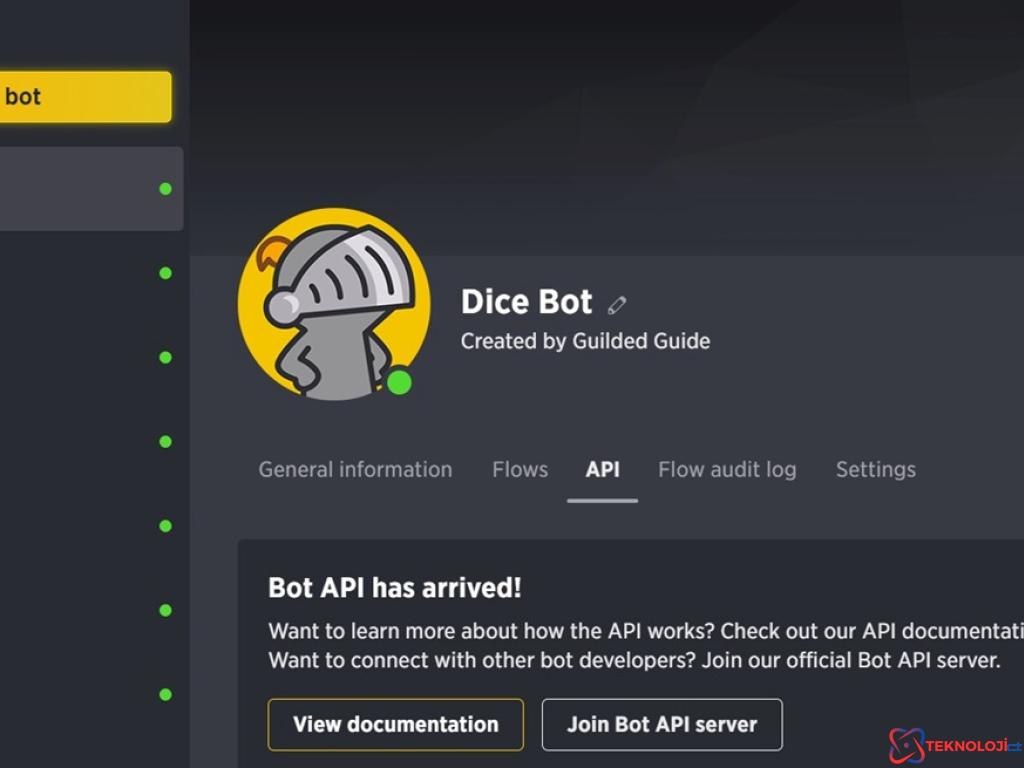Click the View documentation button
Image resolution: width=1024 pixels, height=768 pixels.
coord(395,724)
